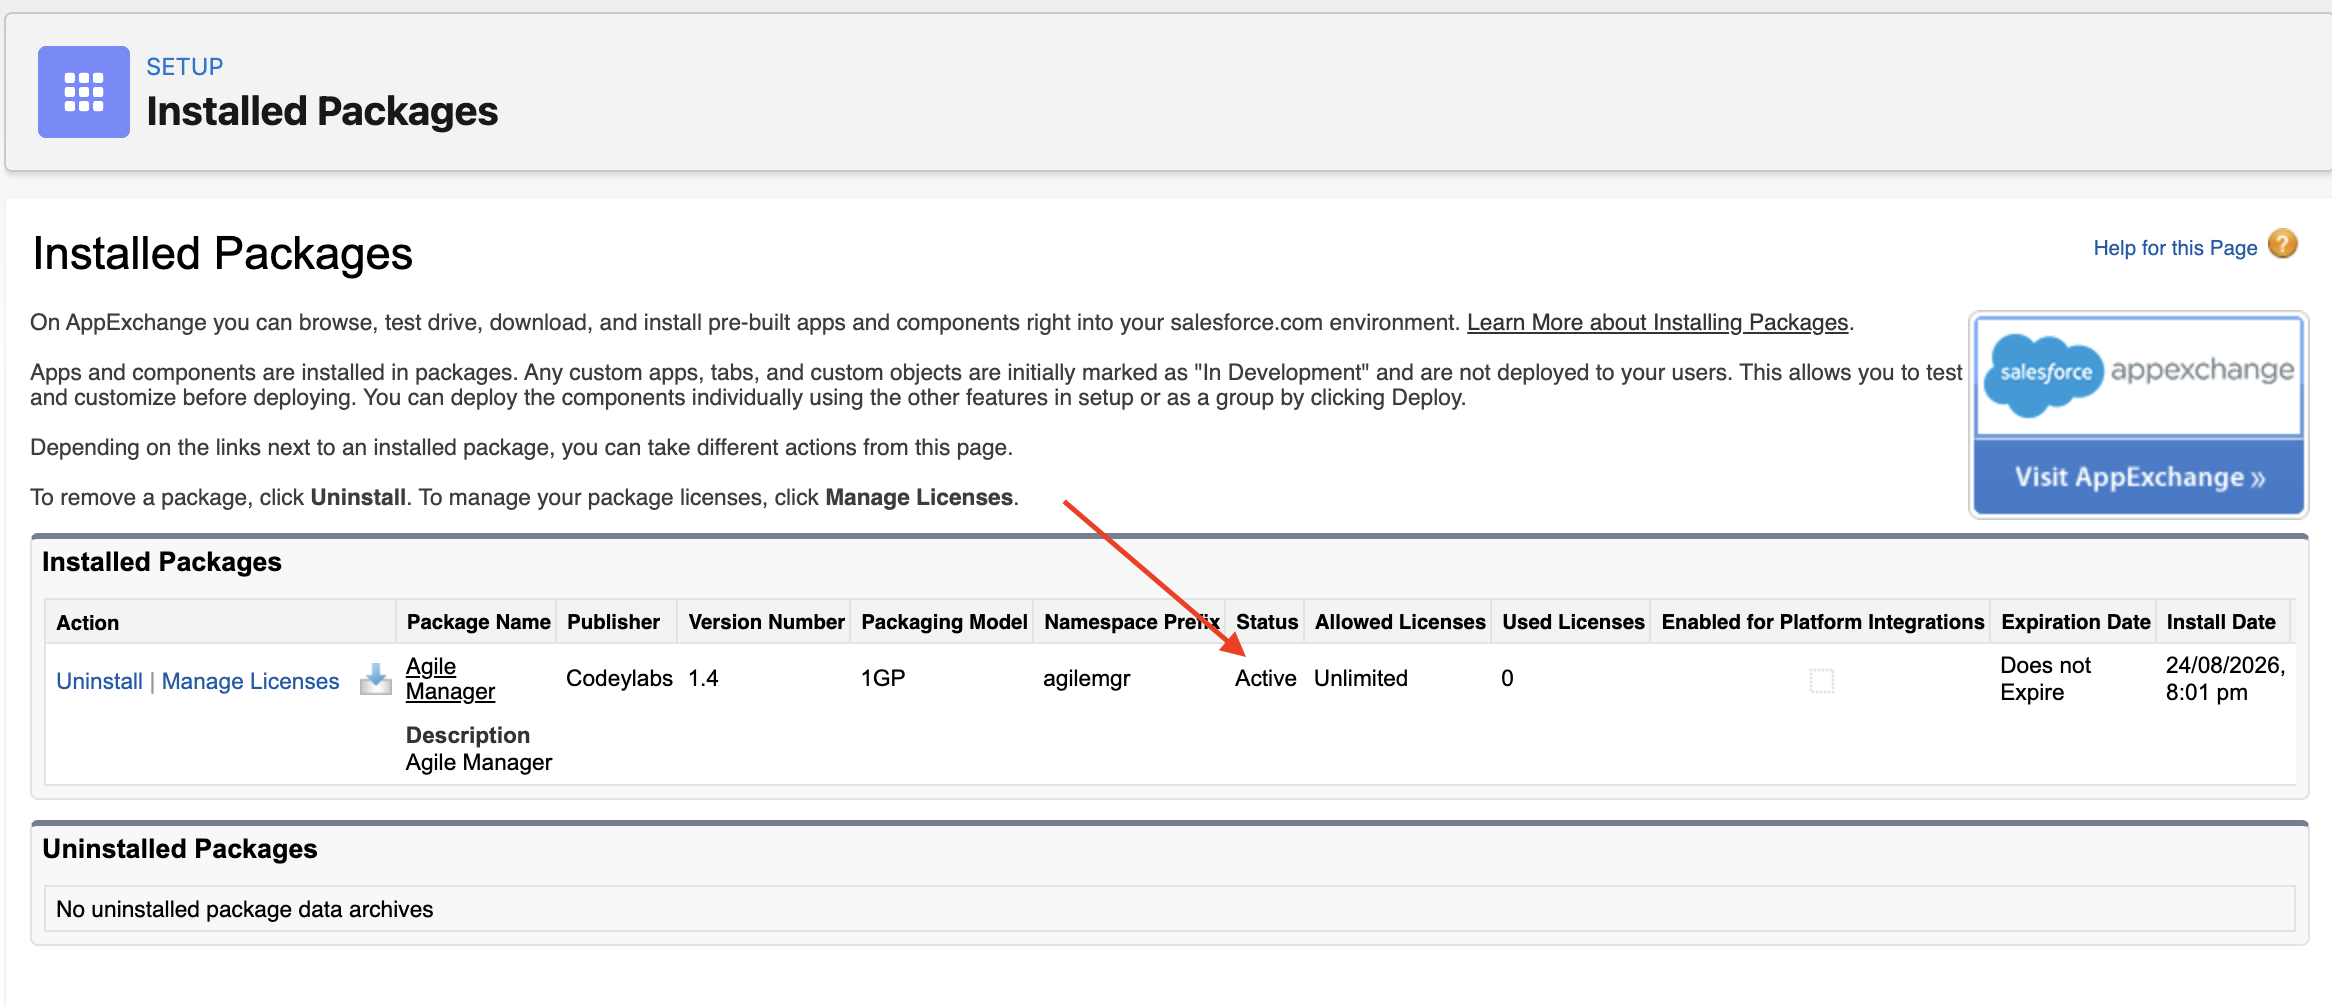
Task: Toggle Enabled for Platform Integrations checkbox
Action: coord(1822,681)
